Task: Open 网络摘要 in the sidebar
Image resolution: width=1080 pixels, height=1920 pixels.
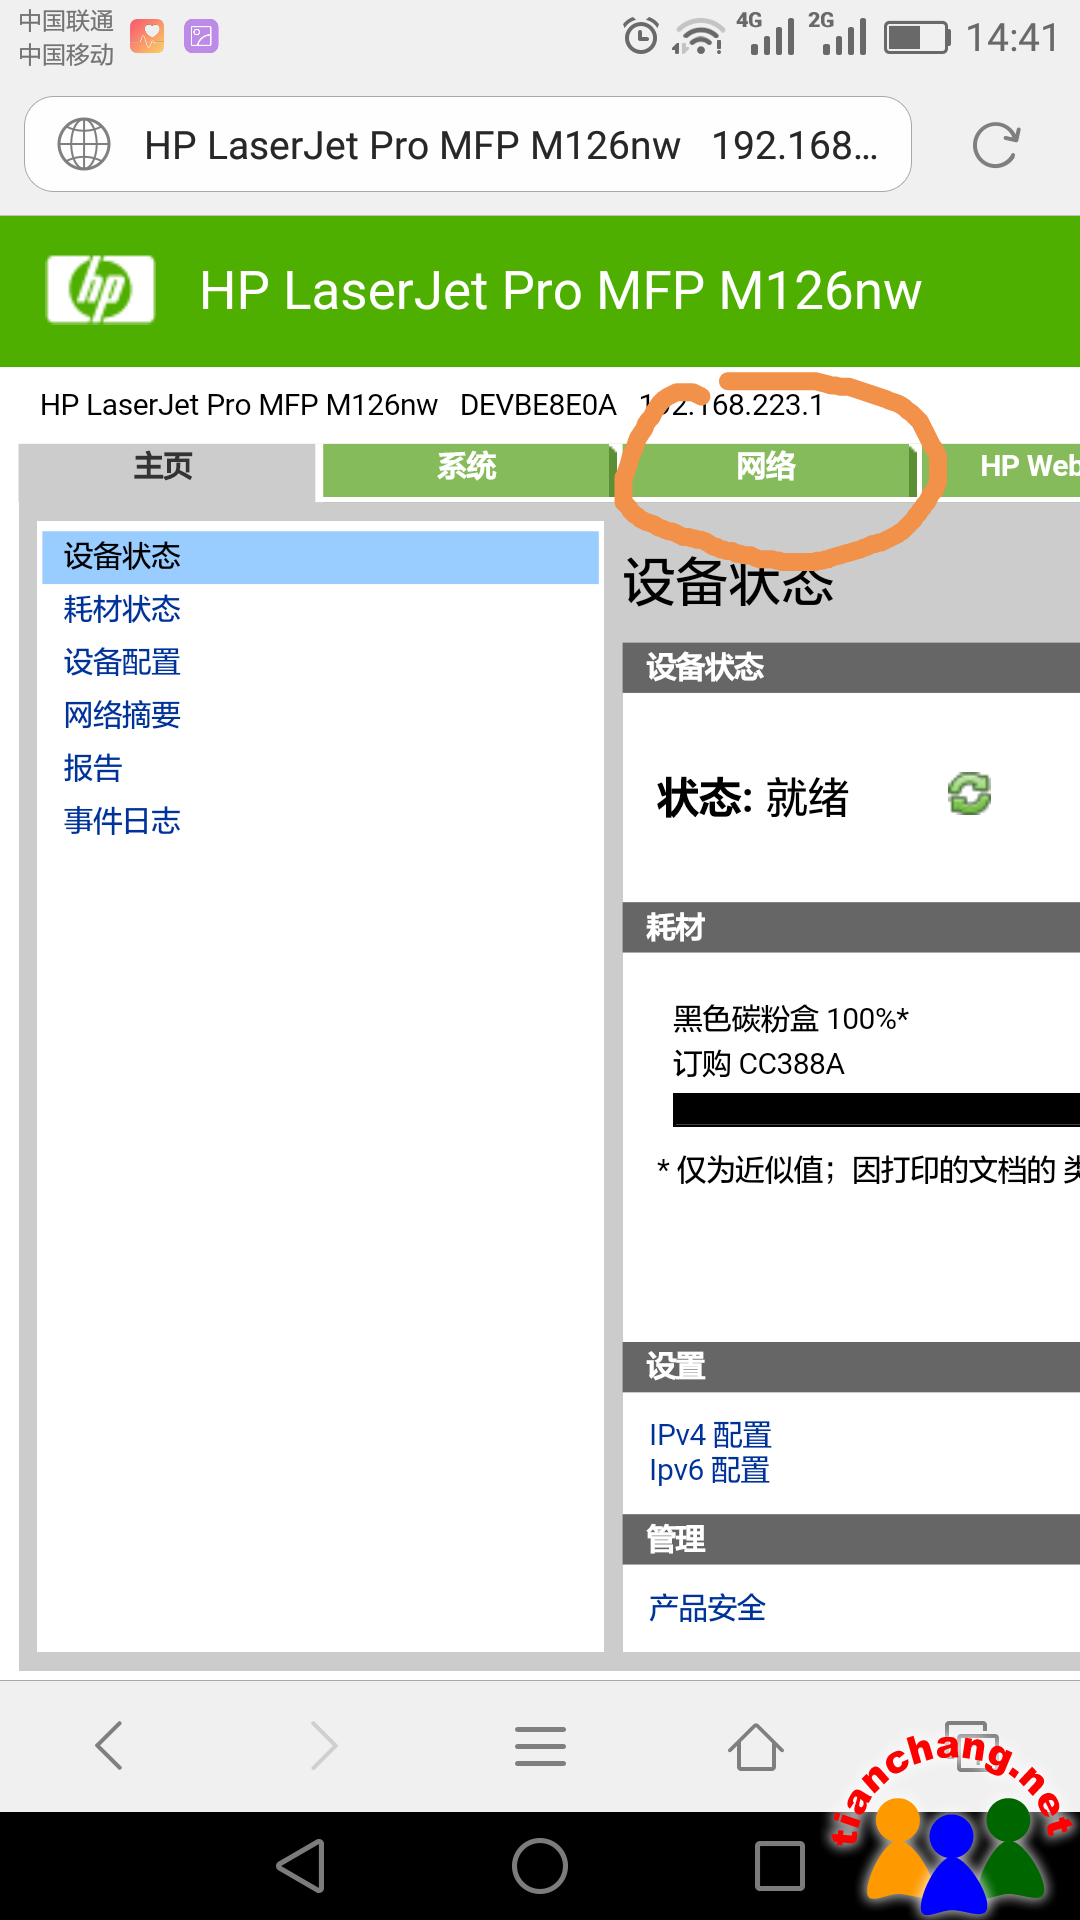Action: 122,715
